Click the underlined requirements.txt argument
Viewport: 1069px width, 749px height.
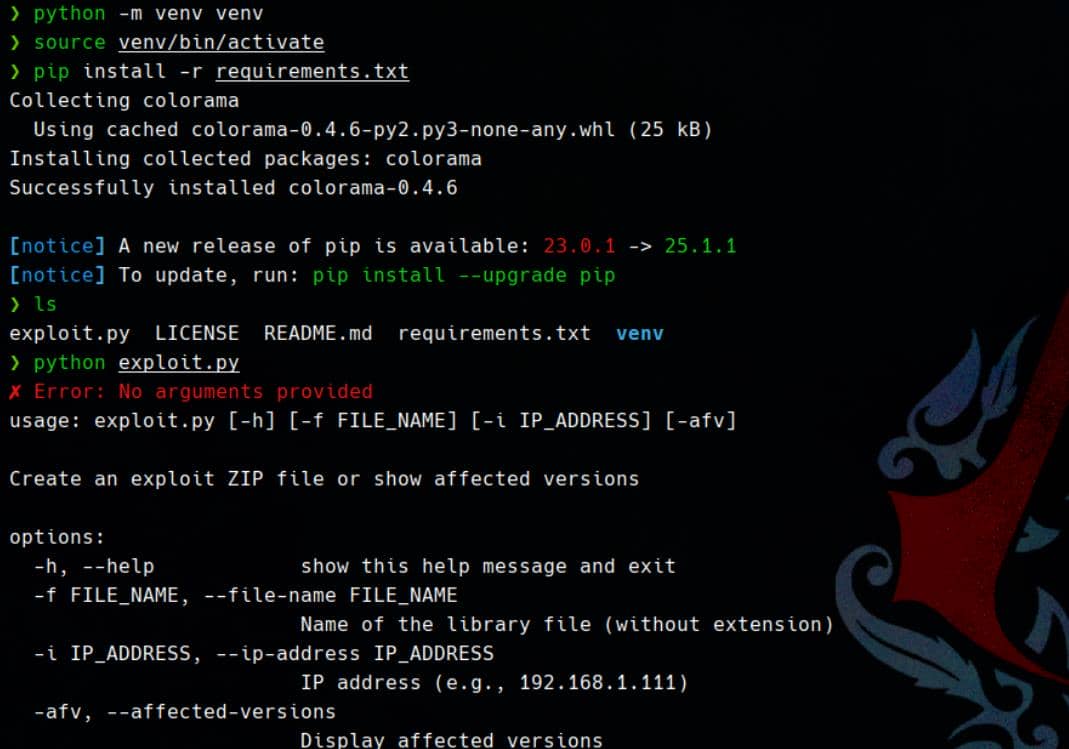click(312, 72)
